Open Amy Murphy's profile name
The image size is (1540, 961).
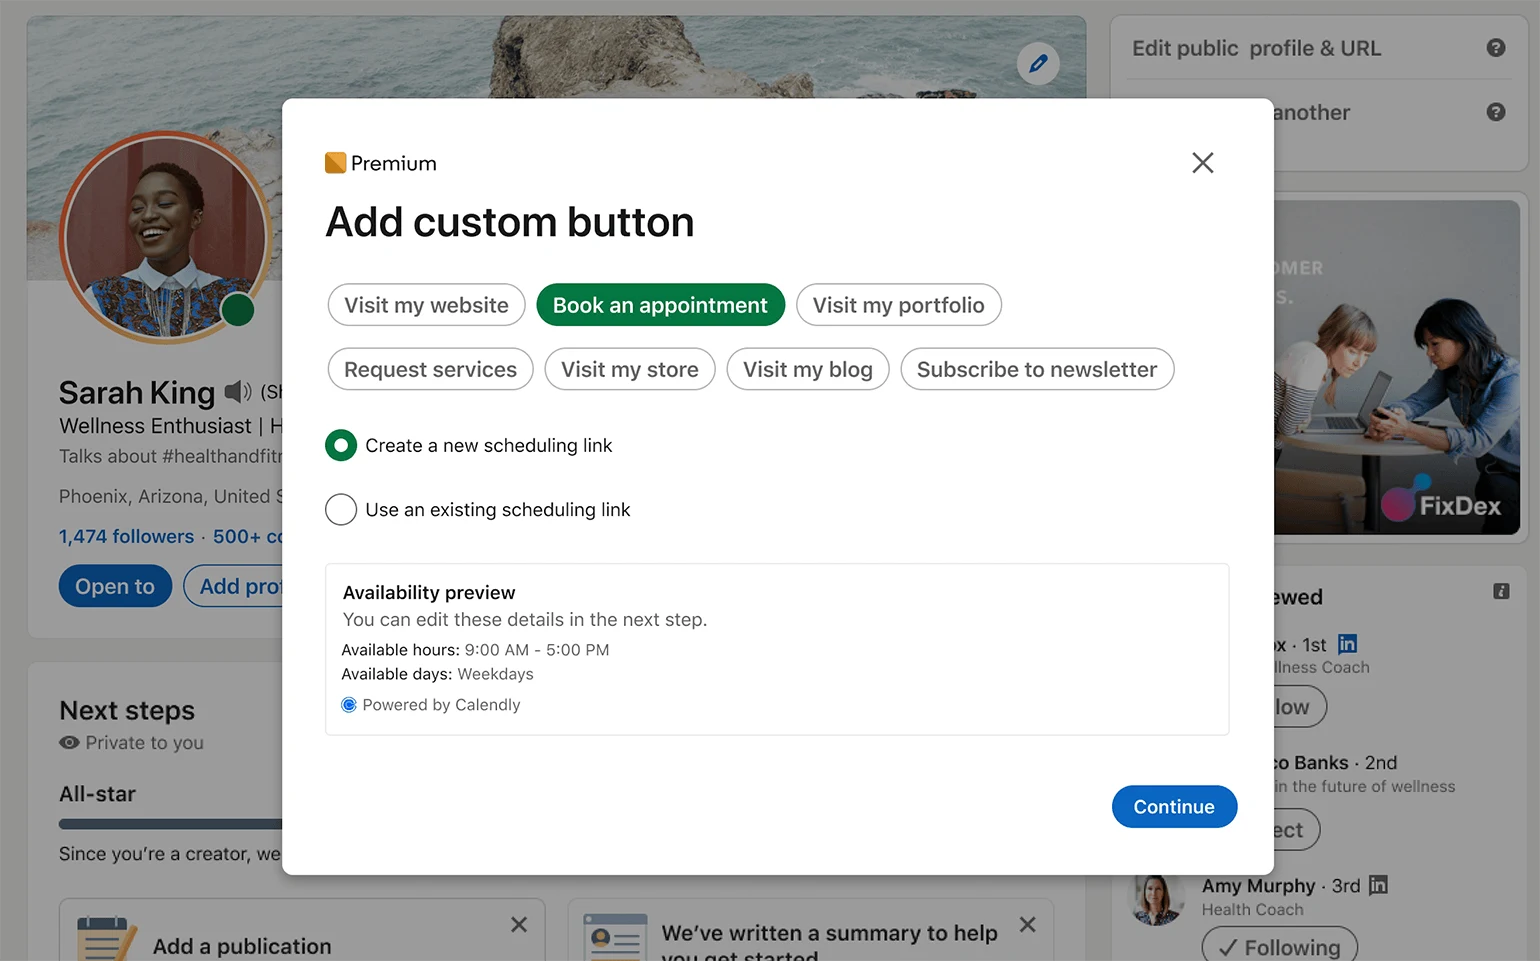tap(1258, 886)
